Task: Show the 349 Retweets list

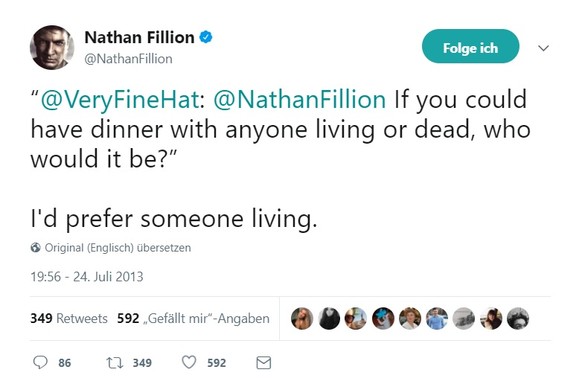Action: point(69,318)
